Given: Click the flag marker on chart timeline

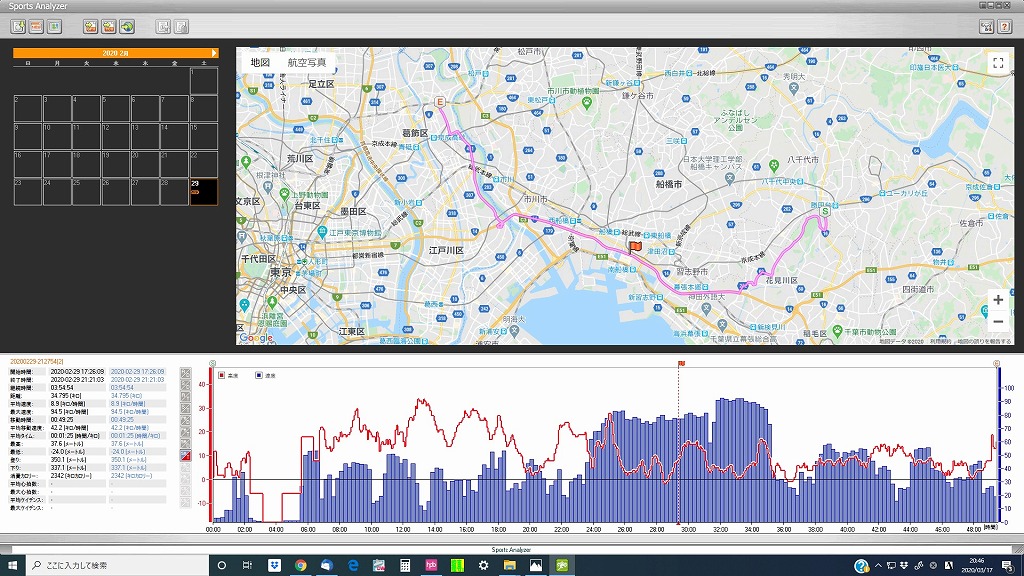Looking at the screenshot, I should tap(680, 364).
